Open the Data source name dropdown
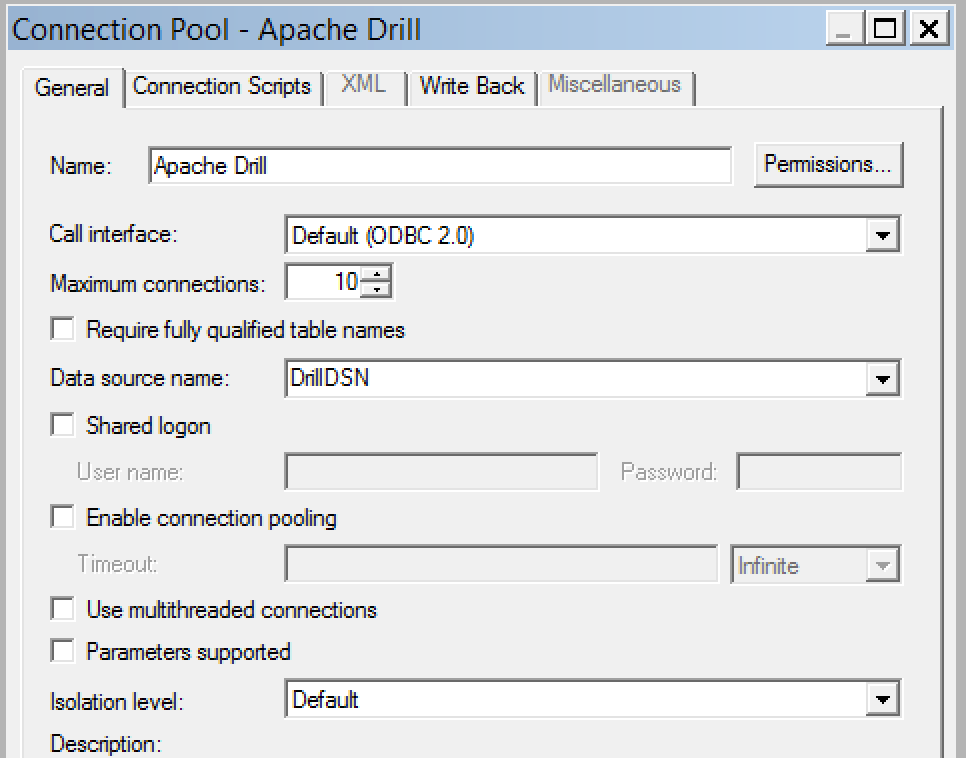 (881, 380)
